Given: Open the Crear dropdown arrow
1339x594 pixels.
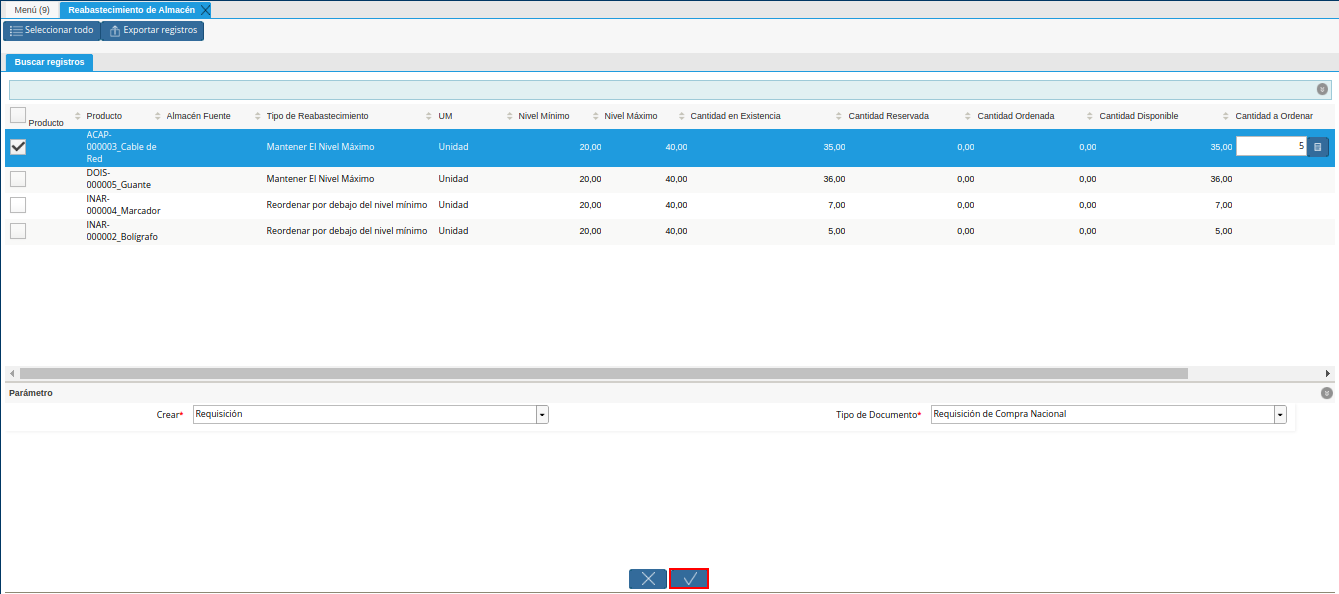Looking at the screenshot, I should pyautogui.click(x=542, y=414).
